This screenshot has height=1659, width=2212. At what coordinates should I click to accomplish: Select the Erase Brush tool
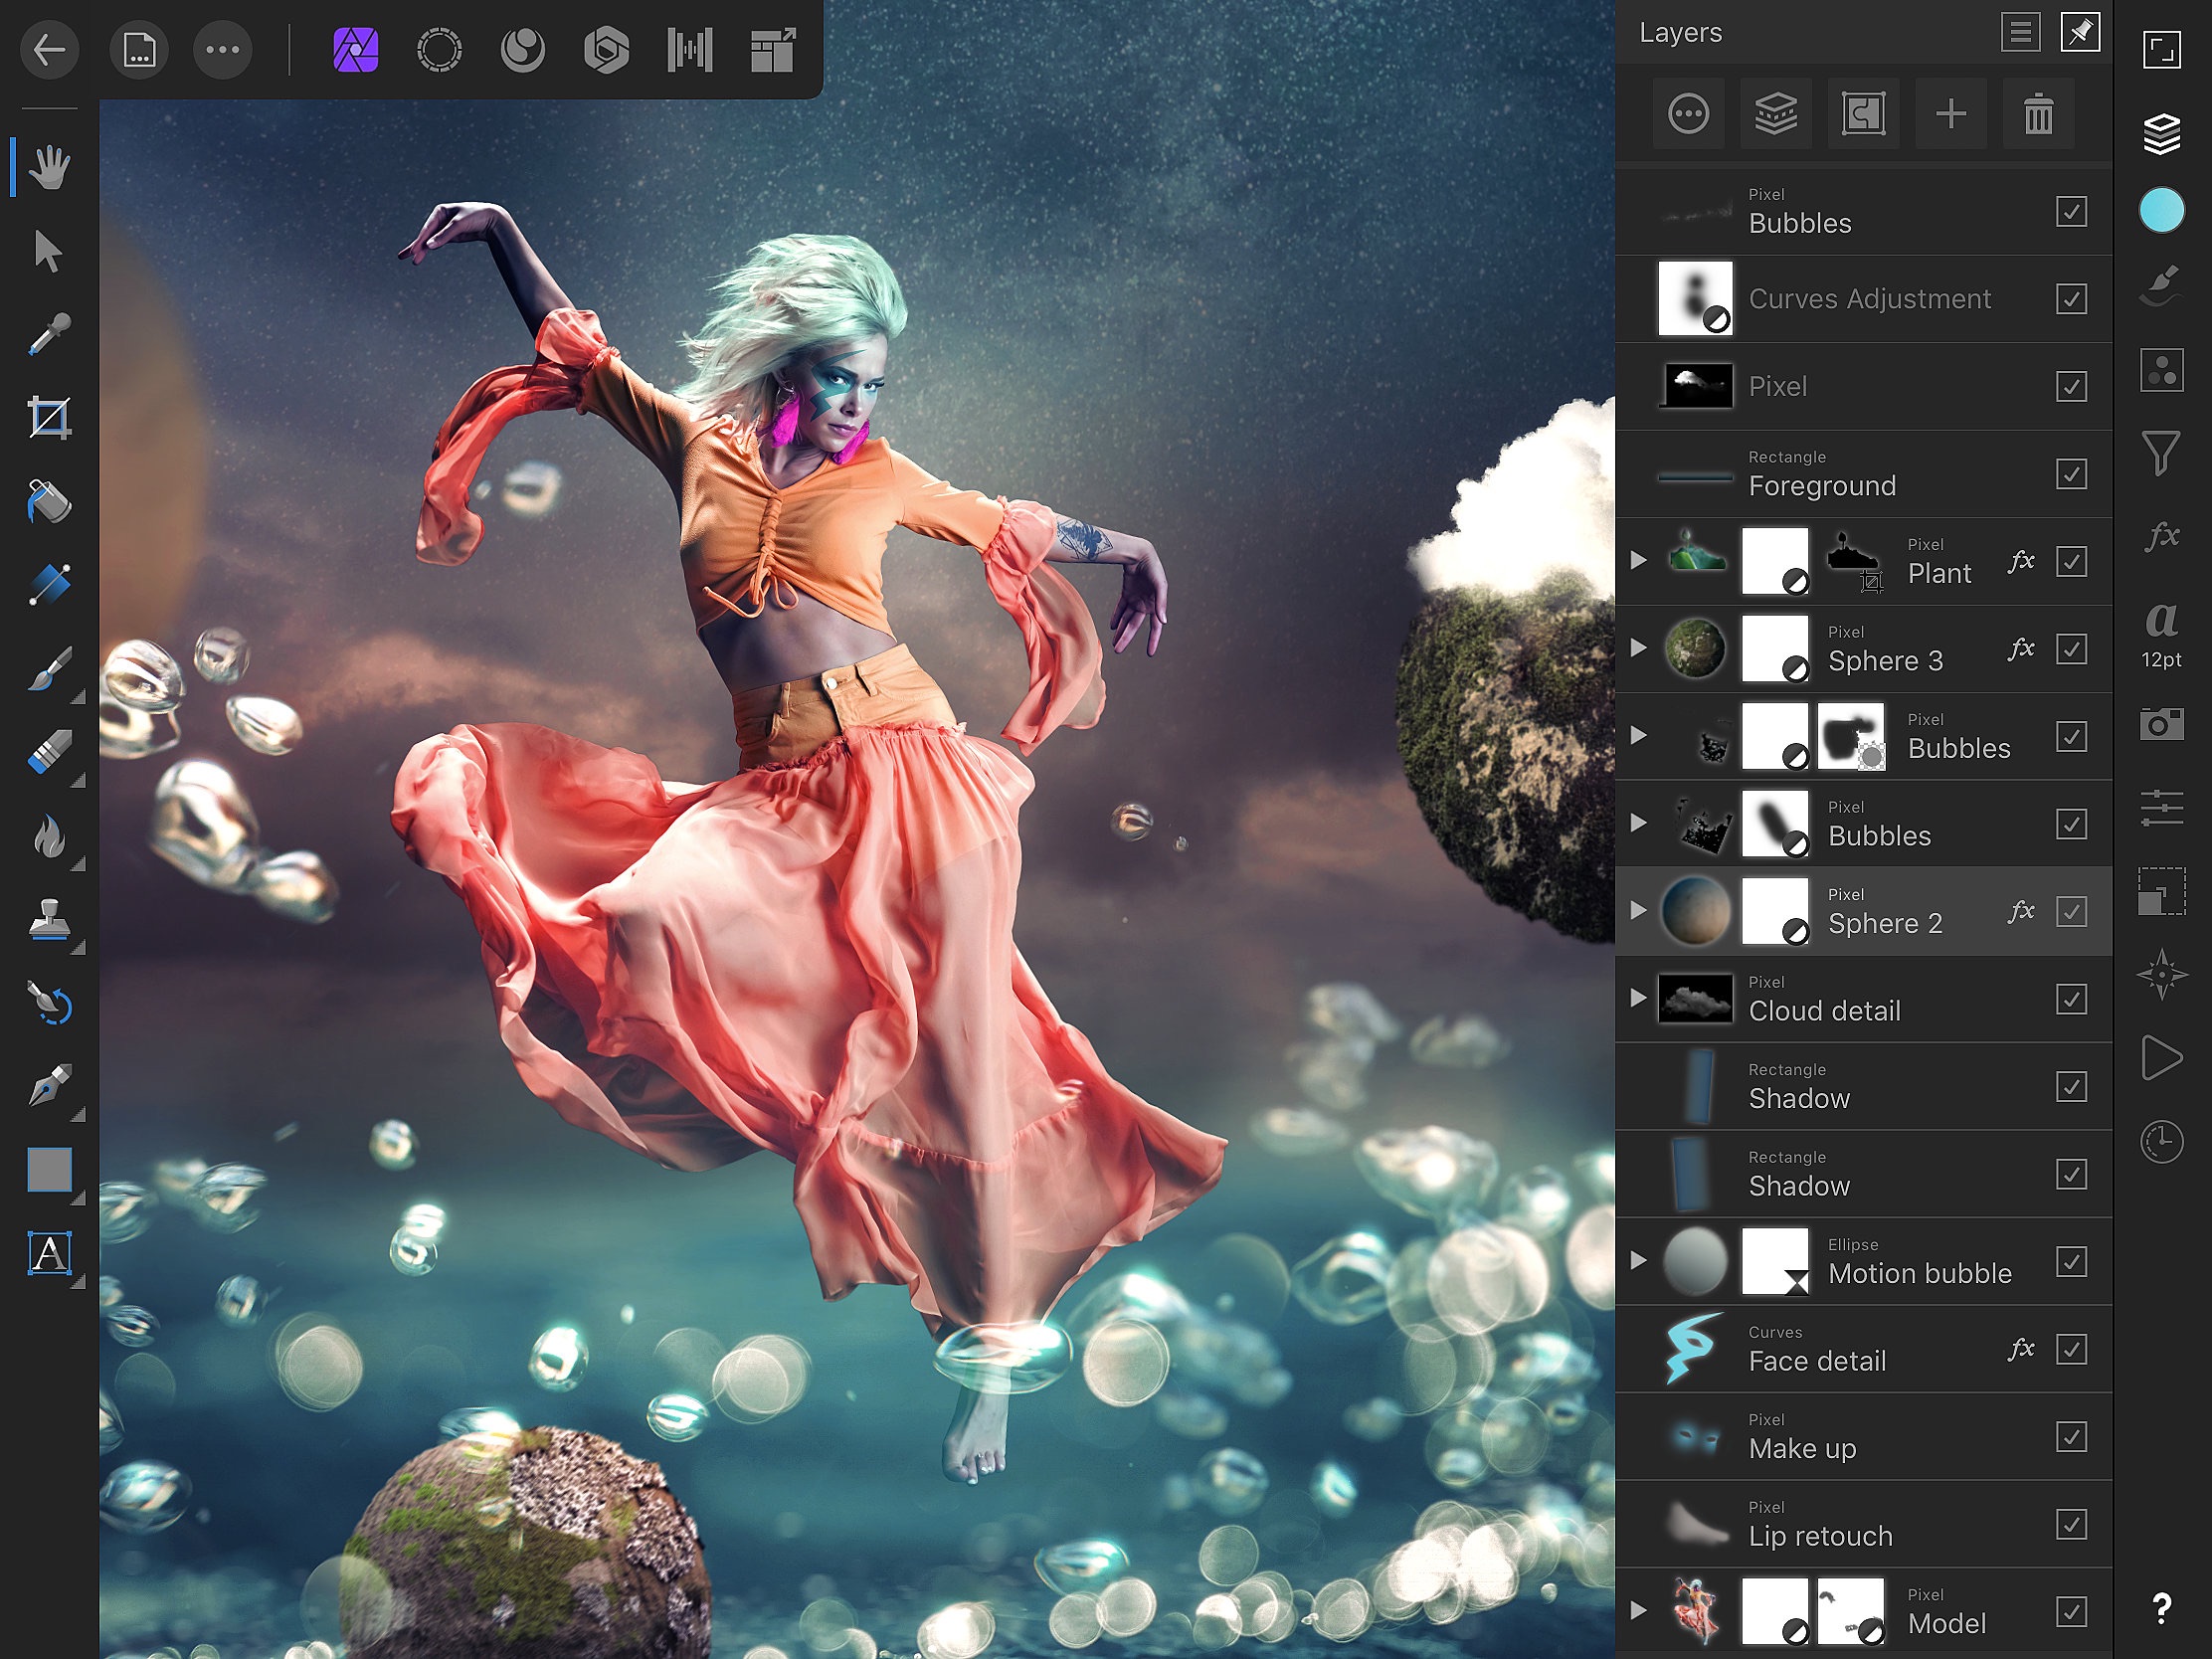click(x=49, y=752)
